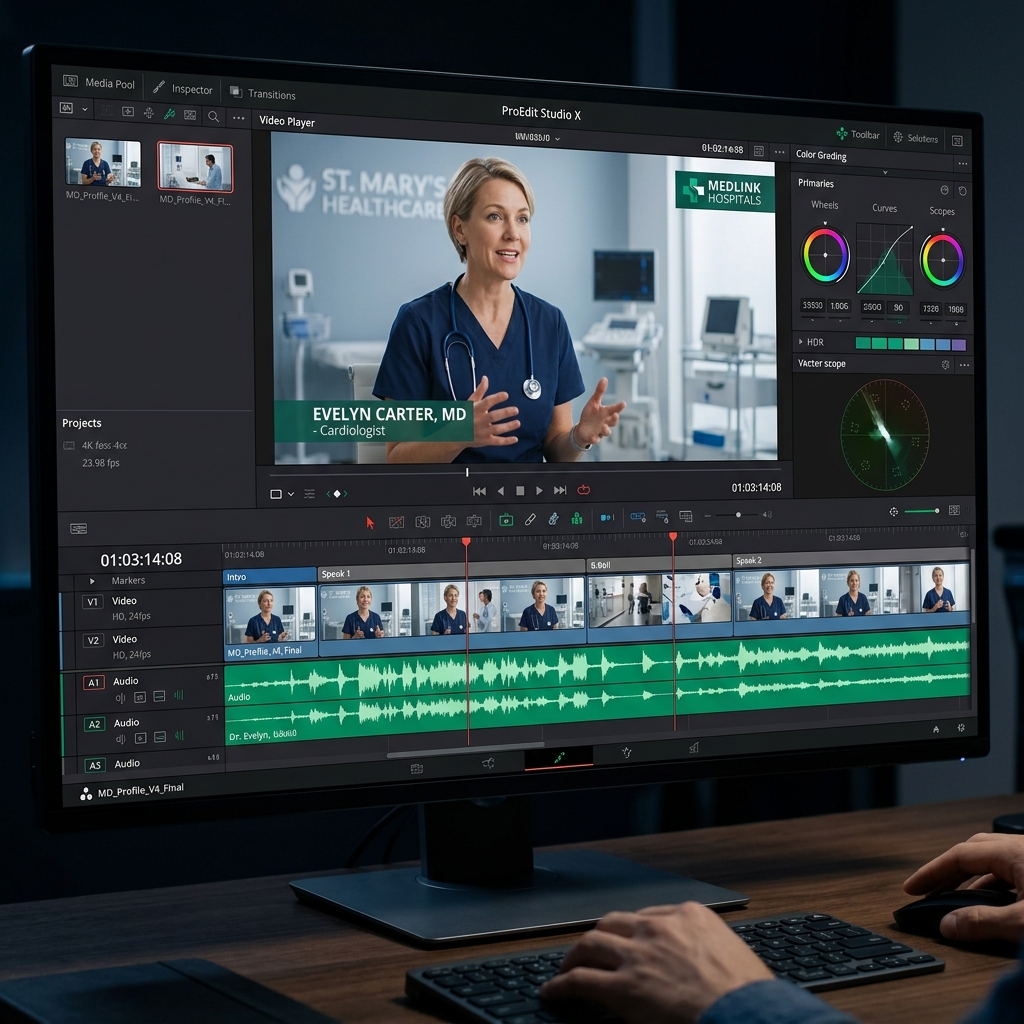Click the reset icon in Primaries header
This screenshot has width=1024, height=1024.
(x=962, y=191)
